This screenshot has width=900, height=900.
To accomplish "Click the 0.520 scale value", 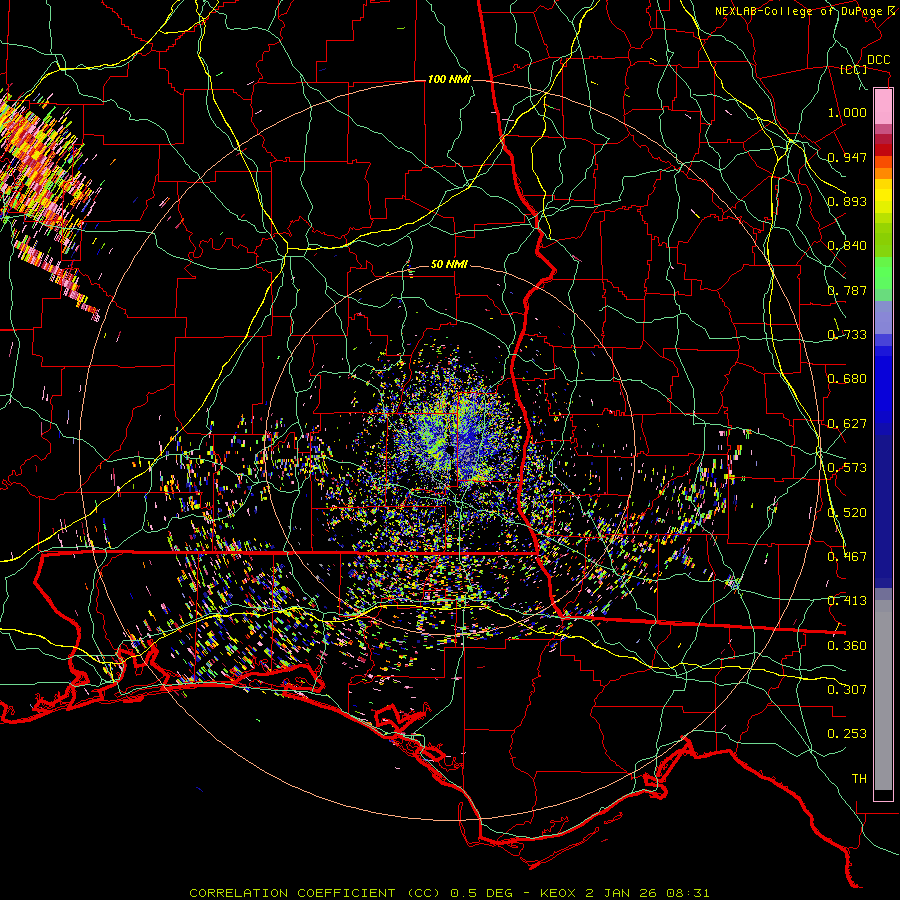I will 847,513.
